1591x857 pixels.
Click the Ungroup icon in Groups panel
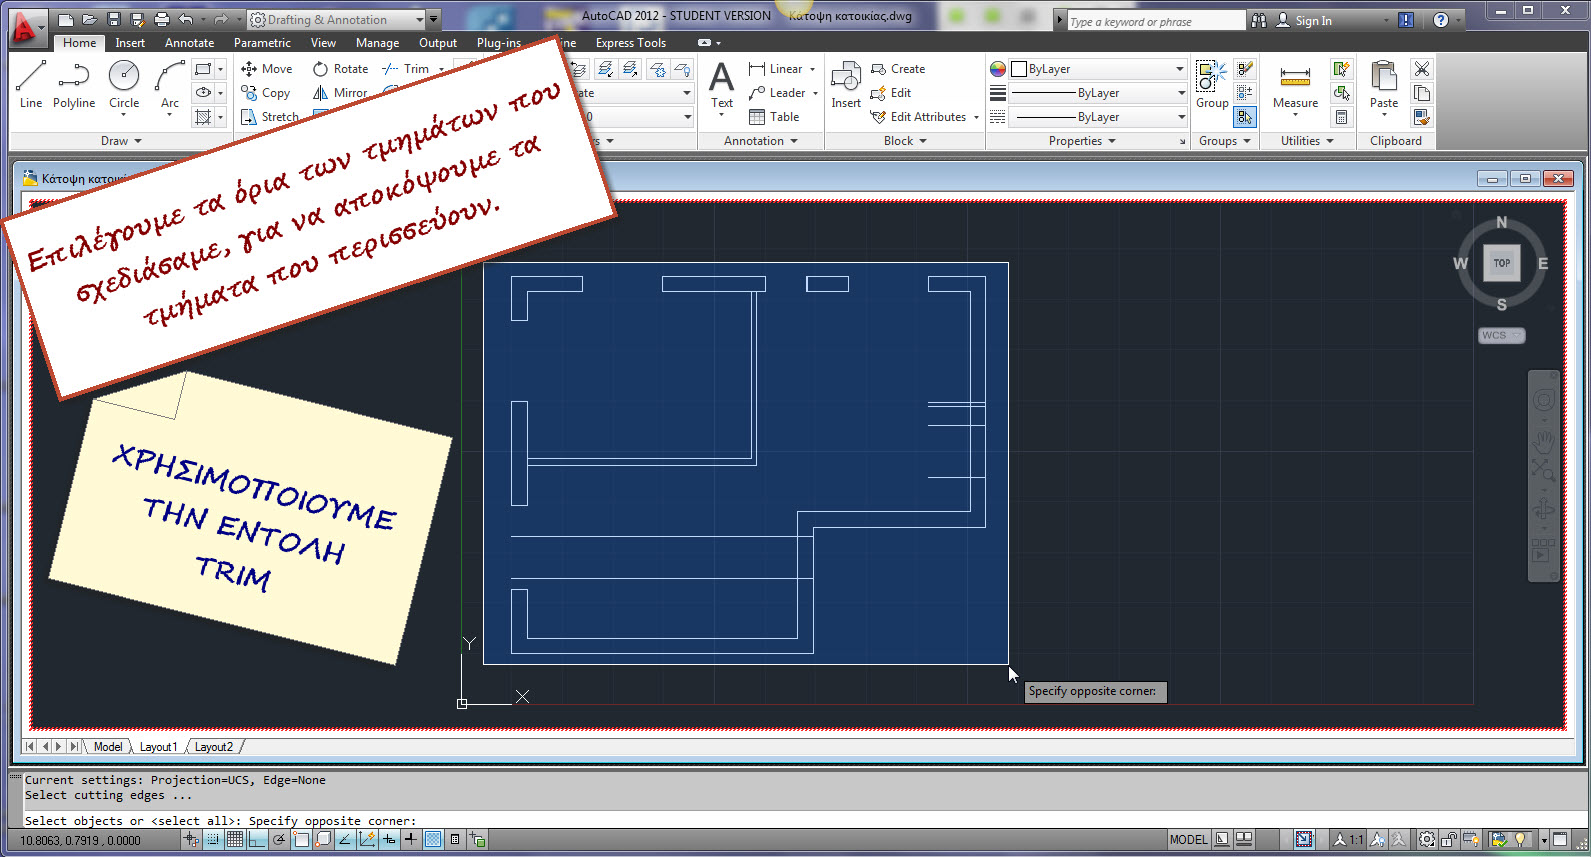1244,69
